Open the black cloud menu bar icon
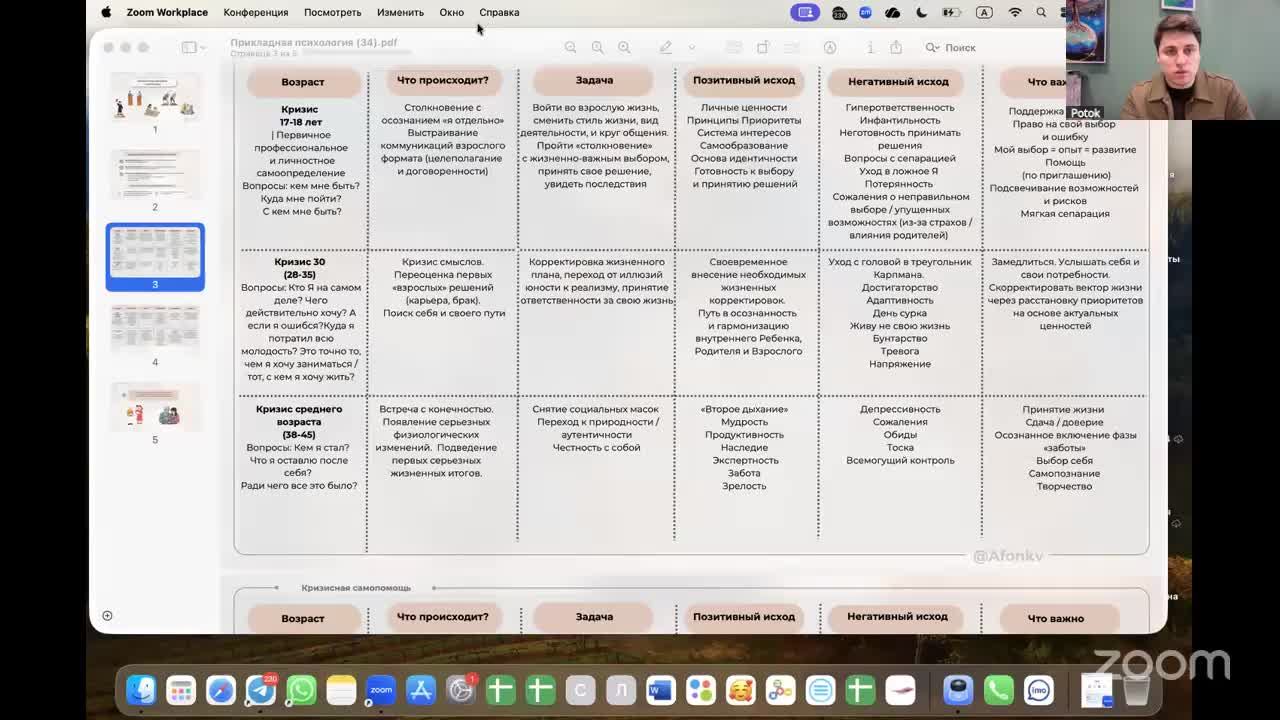 [893, 12]
